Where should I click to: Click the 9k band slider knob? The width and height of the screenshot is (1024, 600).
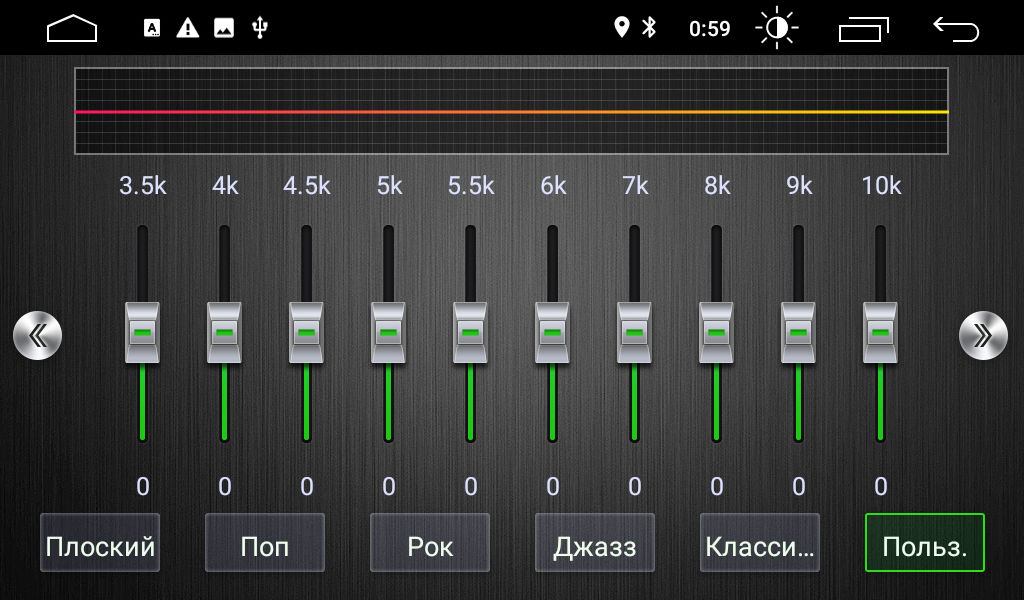click(x=798, y=332)
